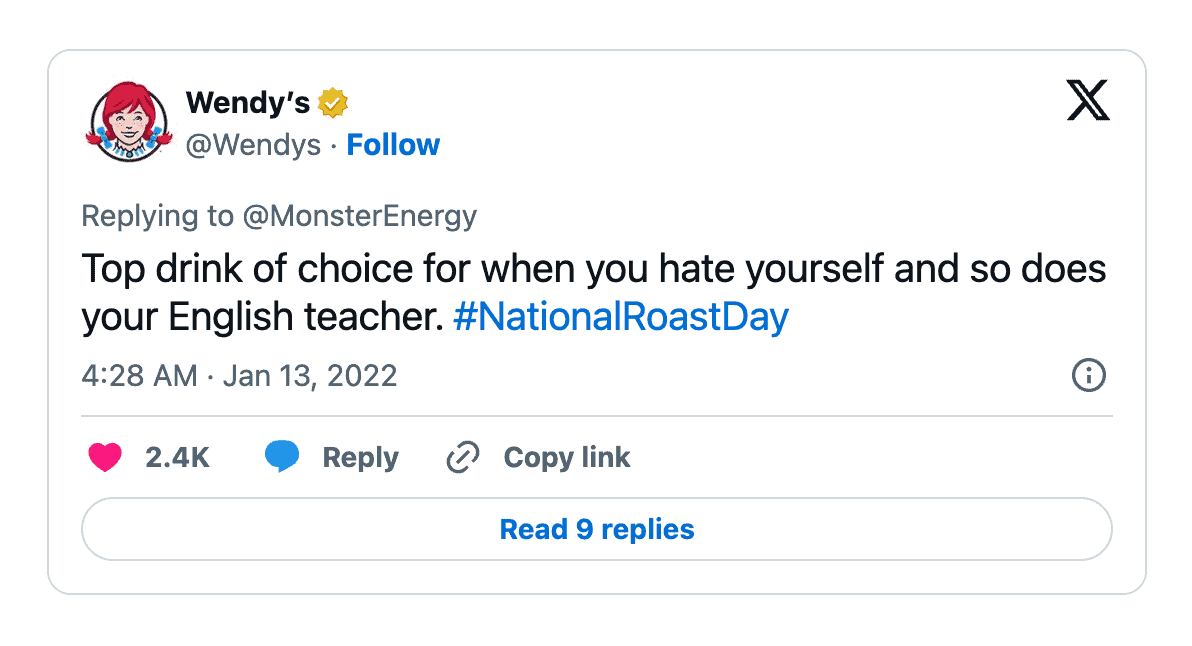Image resolution: width=1192 pixels, height=646 pixels.
Task: Click the Jan 13, 2022 date
Action: point(309,375)
